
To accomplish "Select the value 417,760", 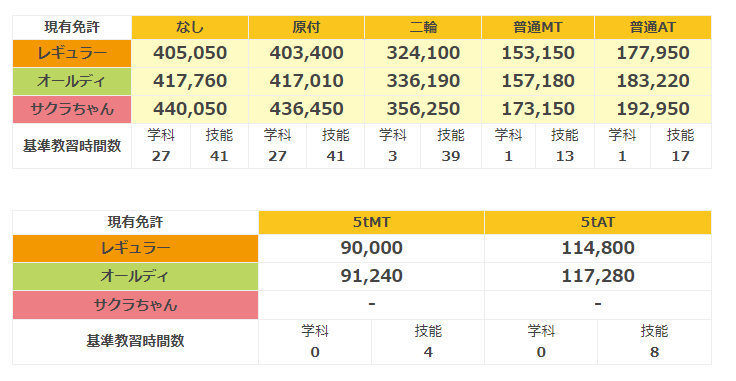I will tap(190, 81).
